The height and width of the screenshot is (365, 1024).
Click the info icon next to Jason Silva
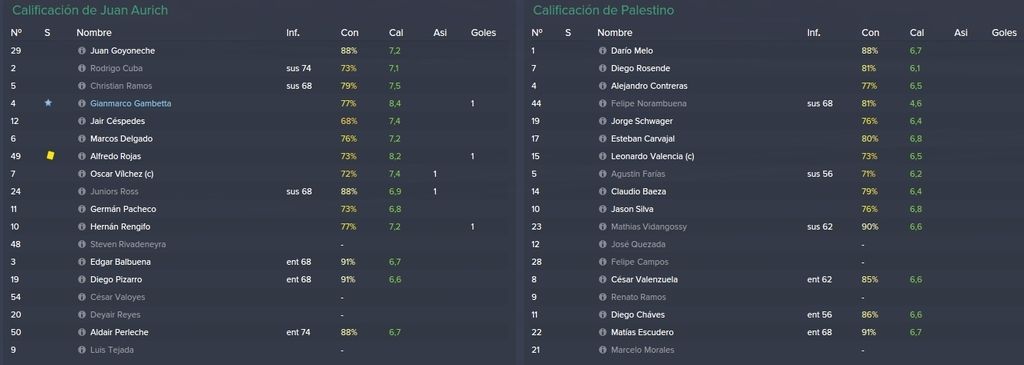point(602,209)
